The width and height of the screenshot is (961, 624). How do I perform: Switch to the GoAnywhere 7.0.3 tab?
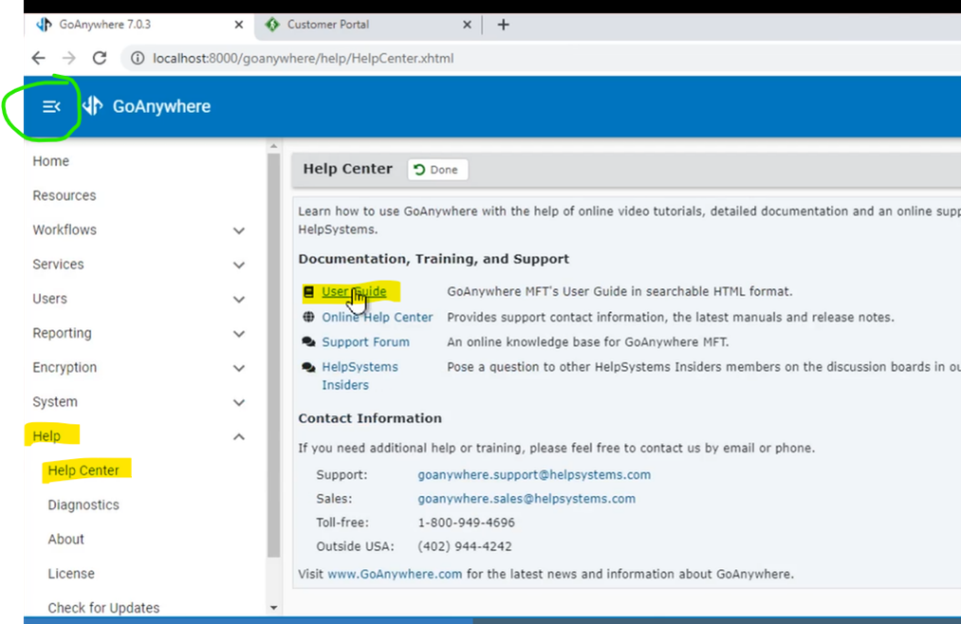[x=139, y=25]
